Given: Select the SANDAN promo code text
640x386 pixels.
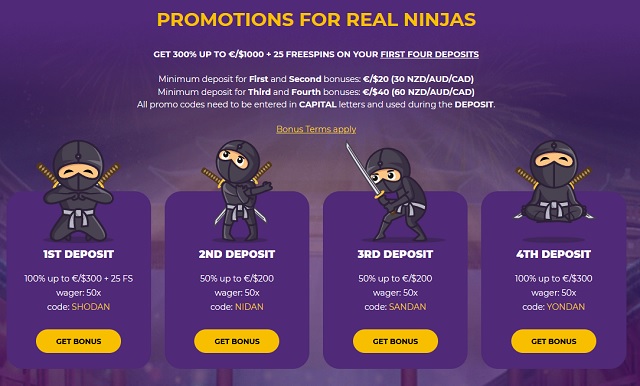Looking at the screenshot, I should 407,307.
